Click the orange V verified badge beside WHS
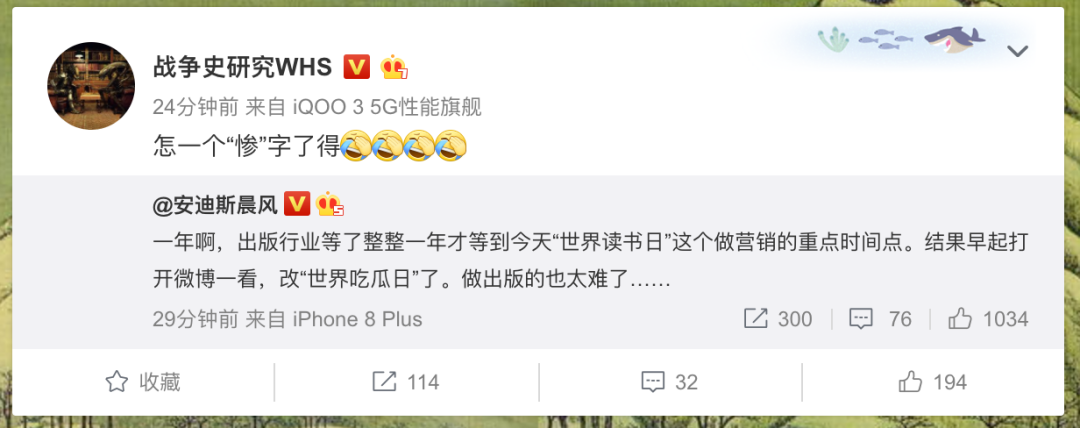Screen dimensions: 1080x428 tap(357, 67)
